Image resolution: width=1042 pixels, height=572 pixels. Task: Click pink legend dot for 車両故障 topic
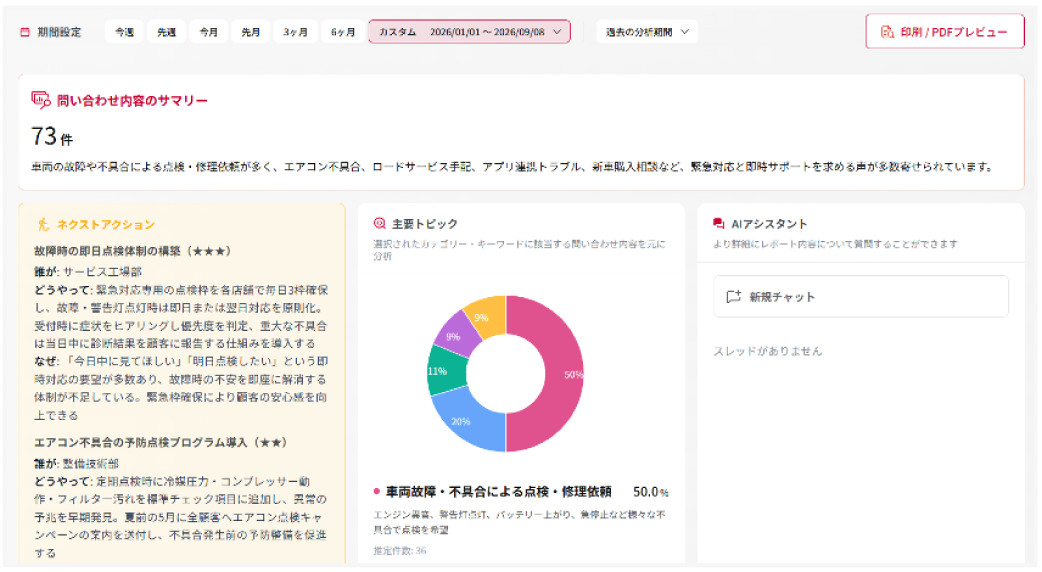tap(377, 492)
